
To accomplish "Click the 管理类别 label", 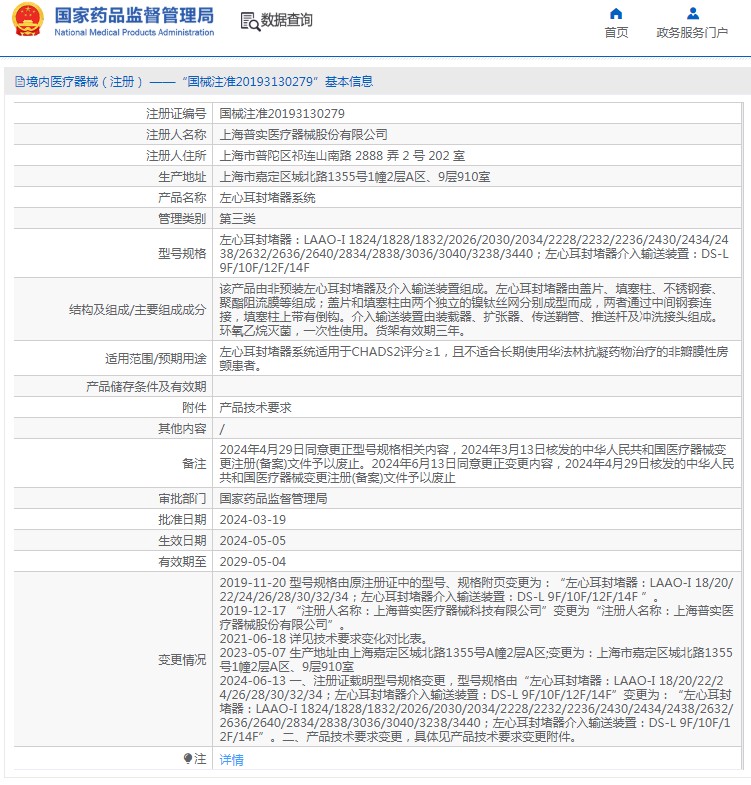I will [182, 219].
